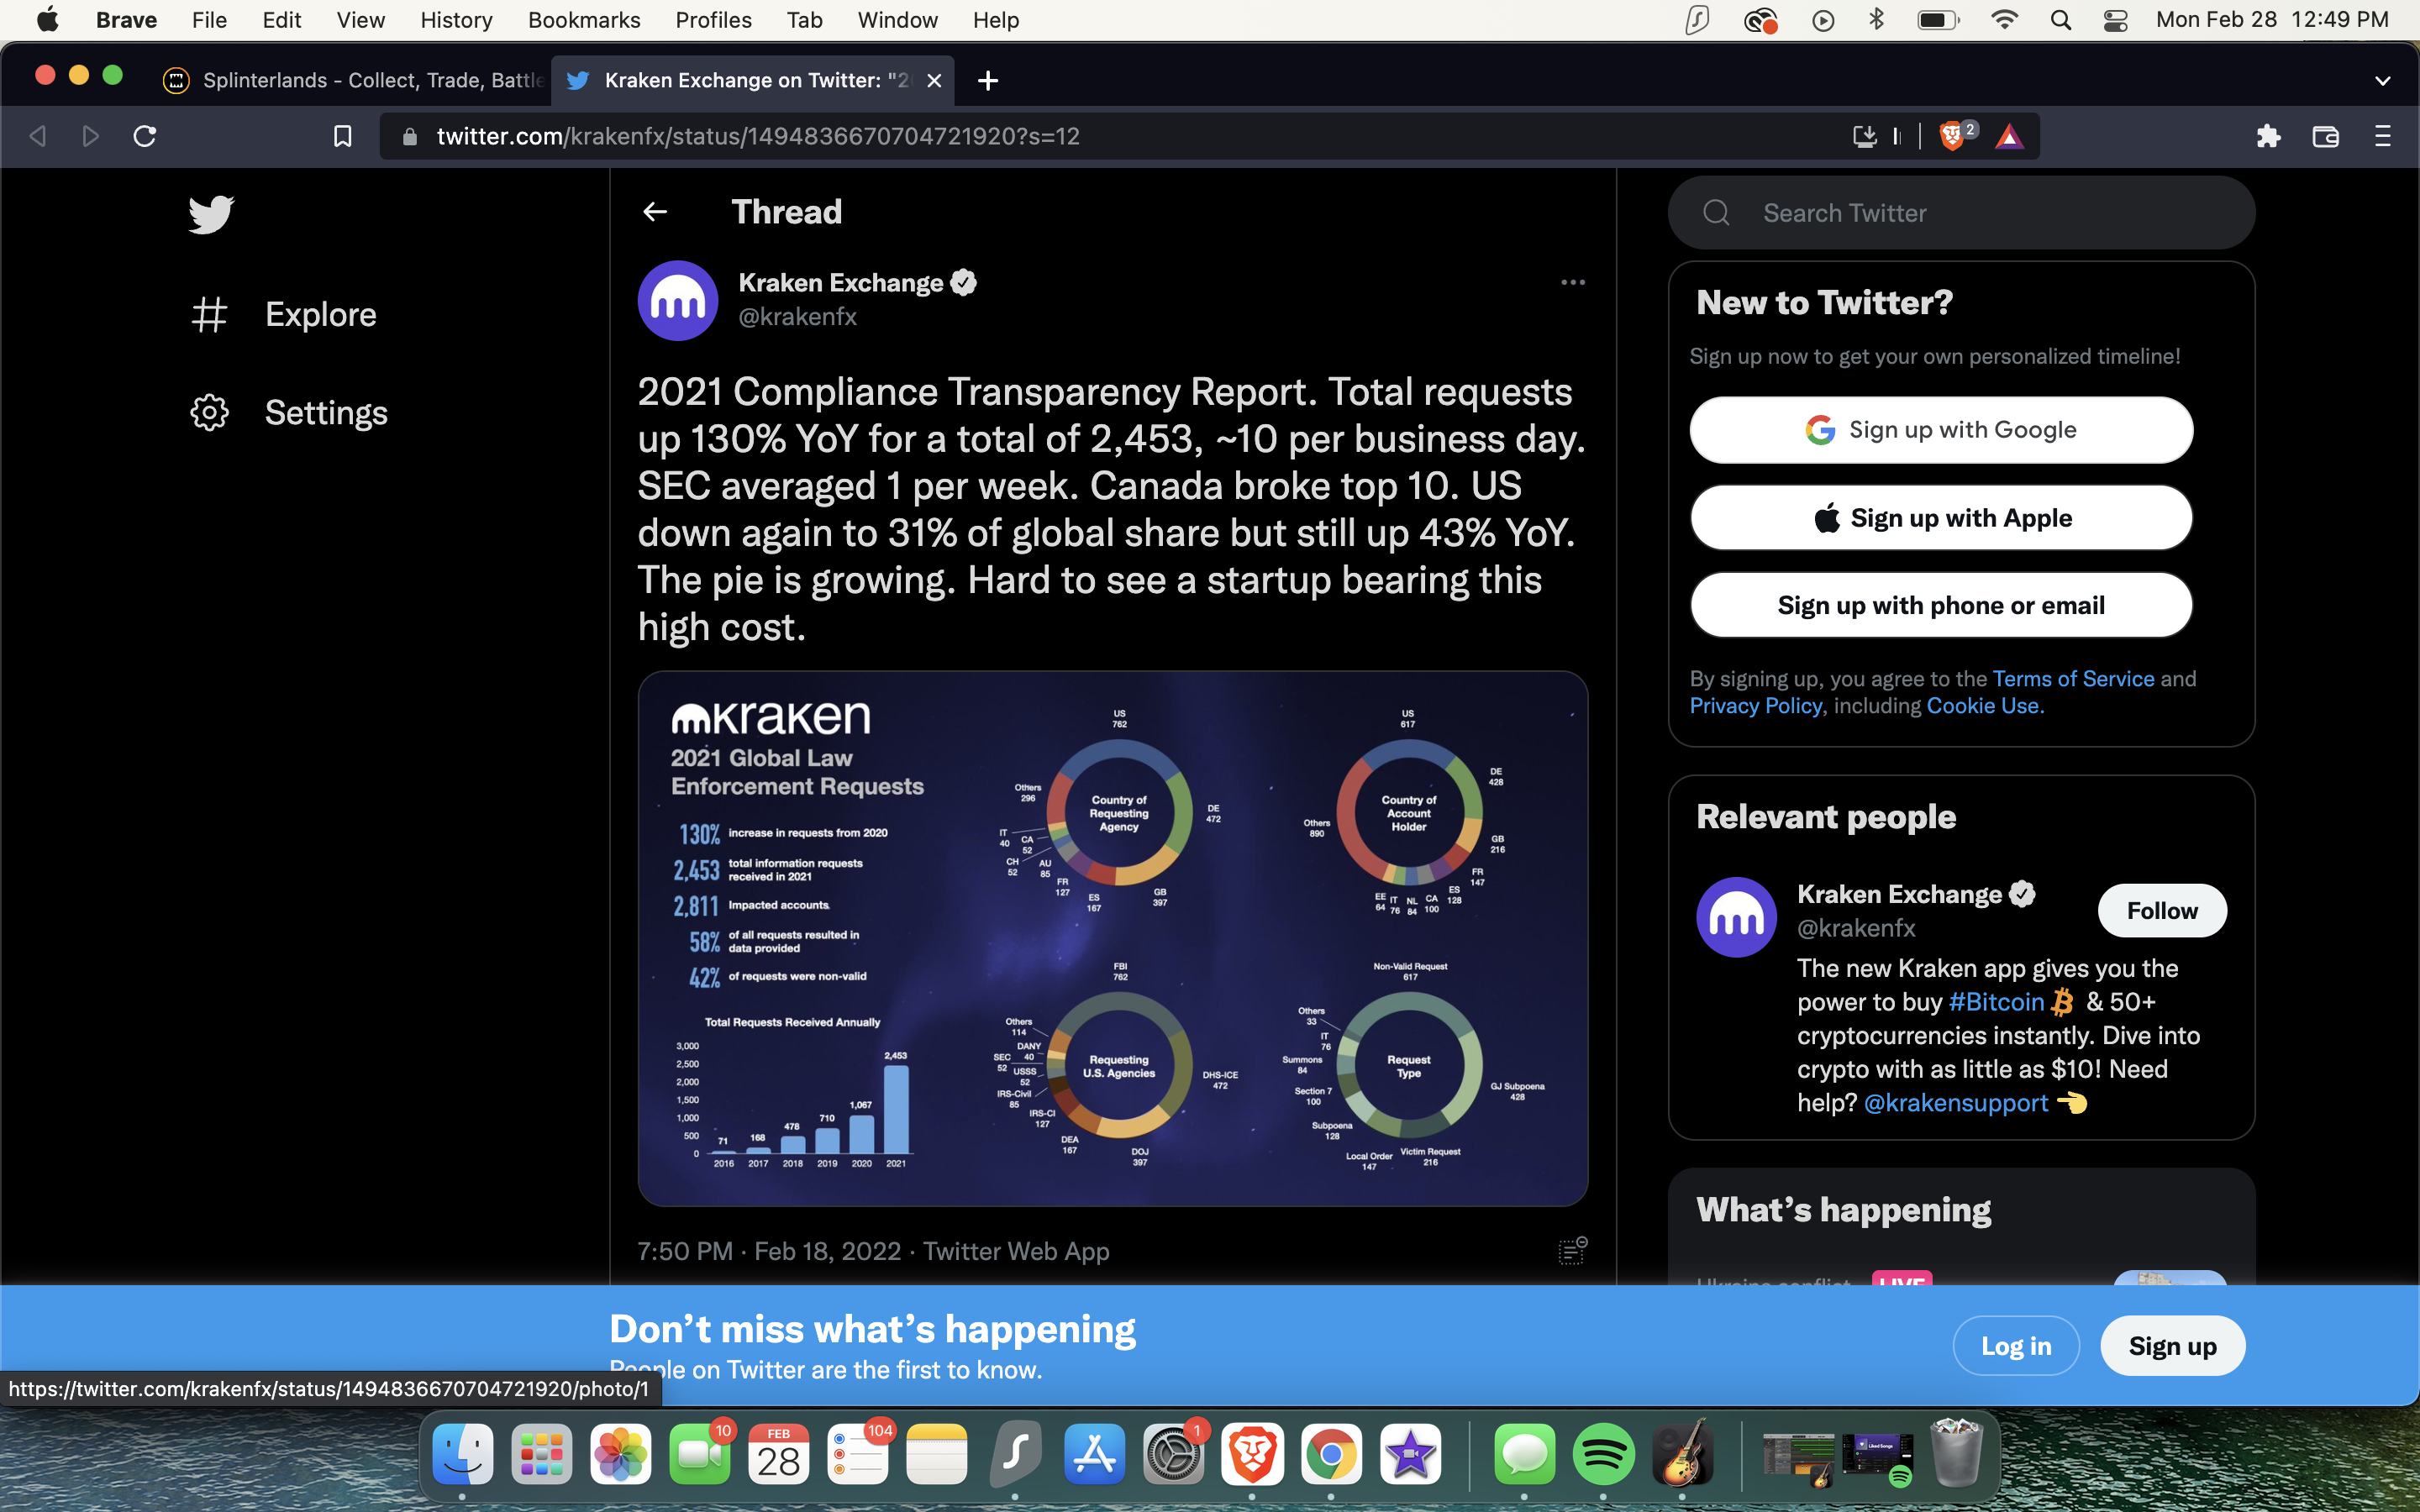Reload the current page
Viewport: 2420px width, 1512px height.
click(145, 136)
